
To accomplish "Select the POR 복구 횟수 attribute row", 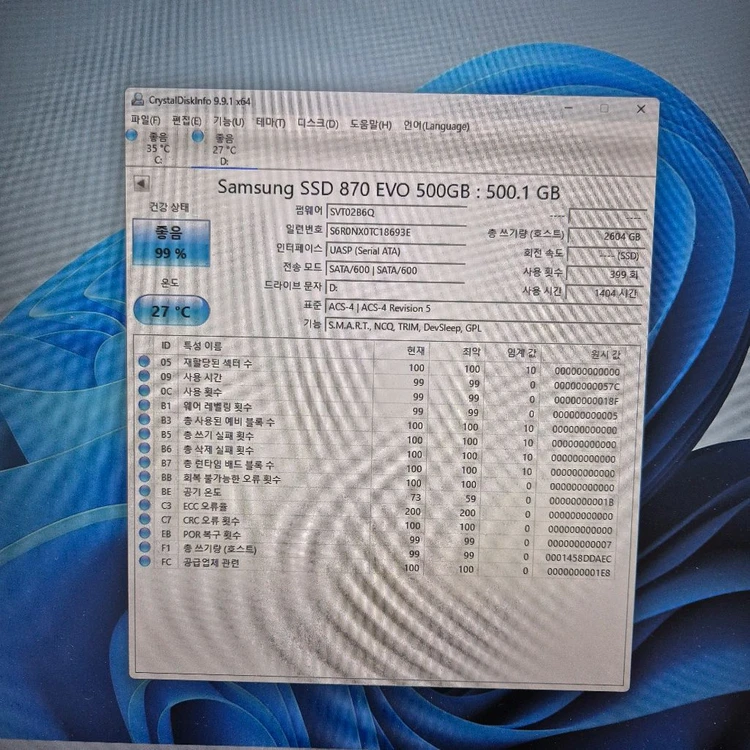I will [375, 537].
